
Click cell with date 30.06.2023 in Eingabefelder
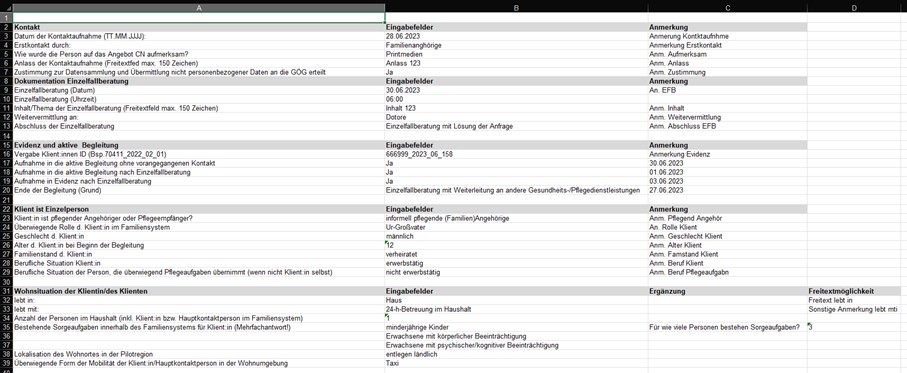click(x=516, y=90)
